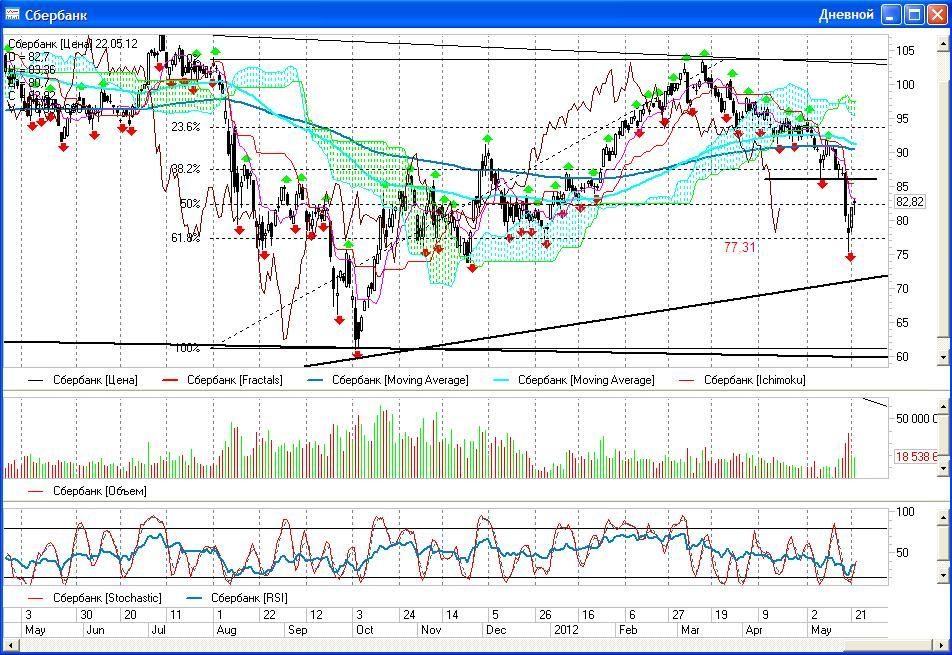Click the Aug month label on time axis
952x655 pixels.
tap(226, 630)
